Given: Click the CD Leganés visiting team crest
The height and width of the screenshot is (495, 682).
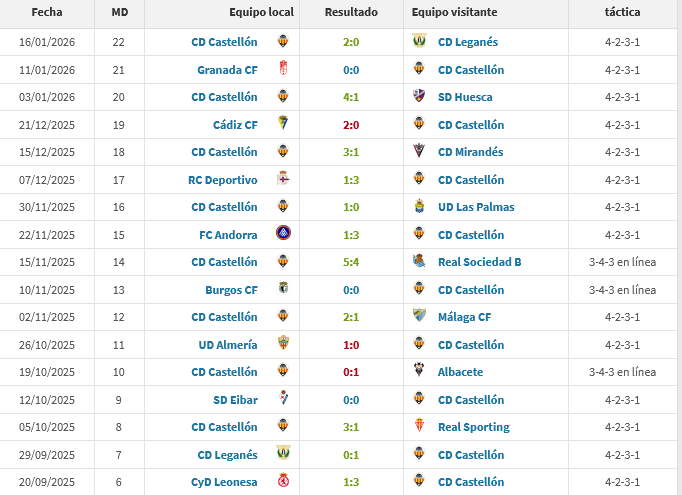Looking at the screenshot, I should [x=419, y=42].
